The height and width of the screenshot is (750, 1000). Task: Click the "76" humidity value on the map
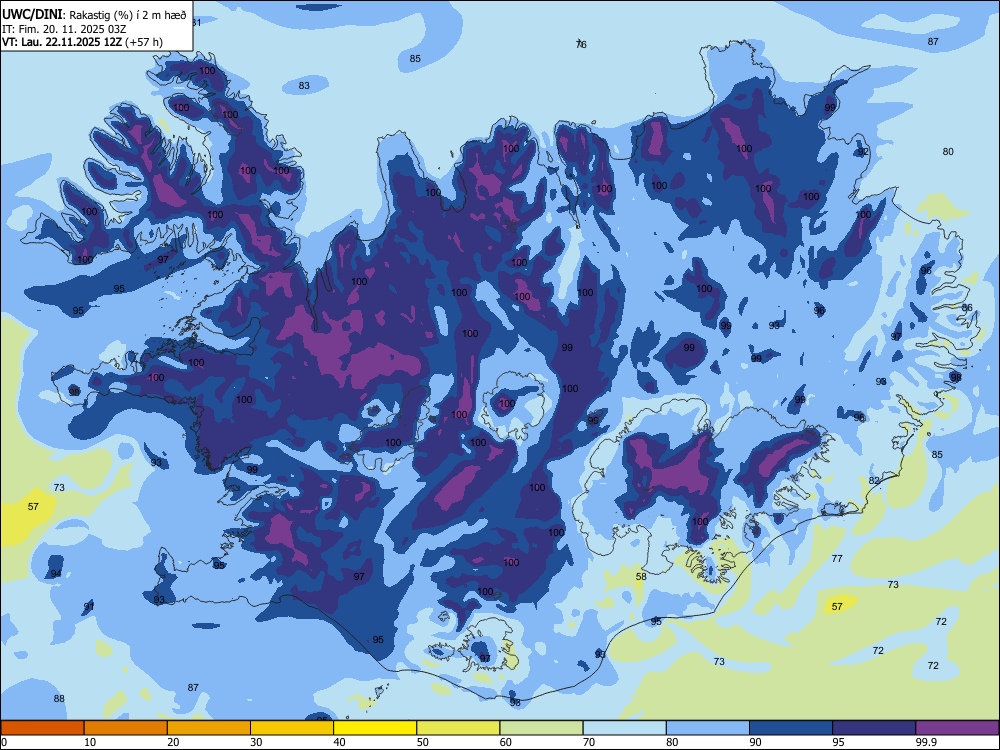581,44
